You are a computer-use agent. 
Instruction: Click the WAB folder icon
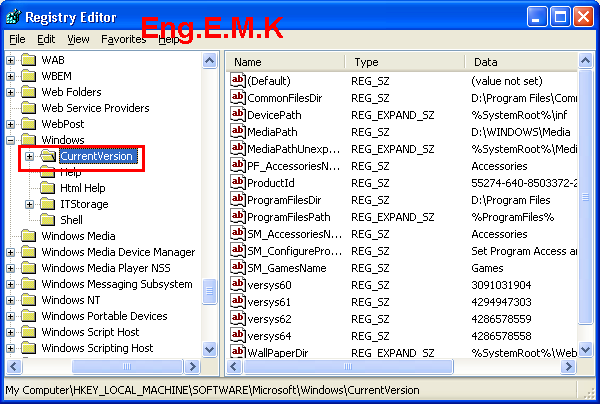click(x=29, y=60)
